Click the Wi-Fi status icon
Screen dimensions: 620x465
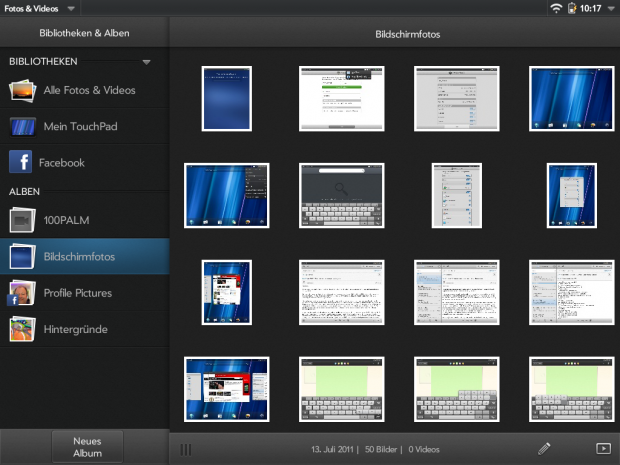[x=556, y=8]
